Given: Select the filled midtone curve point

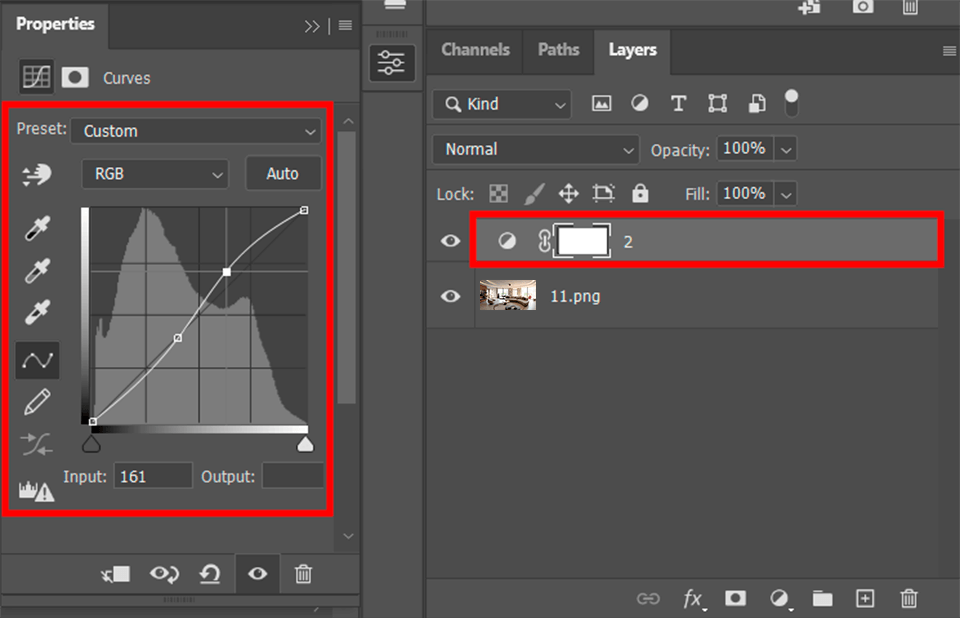Looking at the screenshot, I should (227, 271).
